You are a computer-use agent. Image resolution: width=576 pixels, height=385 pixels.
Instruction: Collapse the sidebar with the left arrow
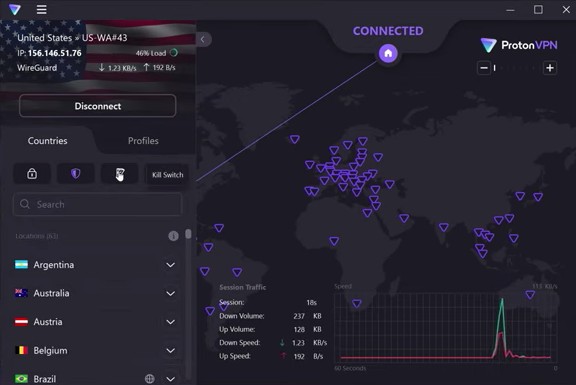202,39
